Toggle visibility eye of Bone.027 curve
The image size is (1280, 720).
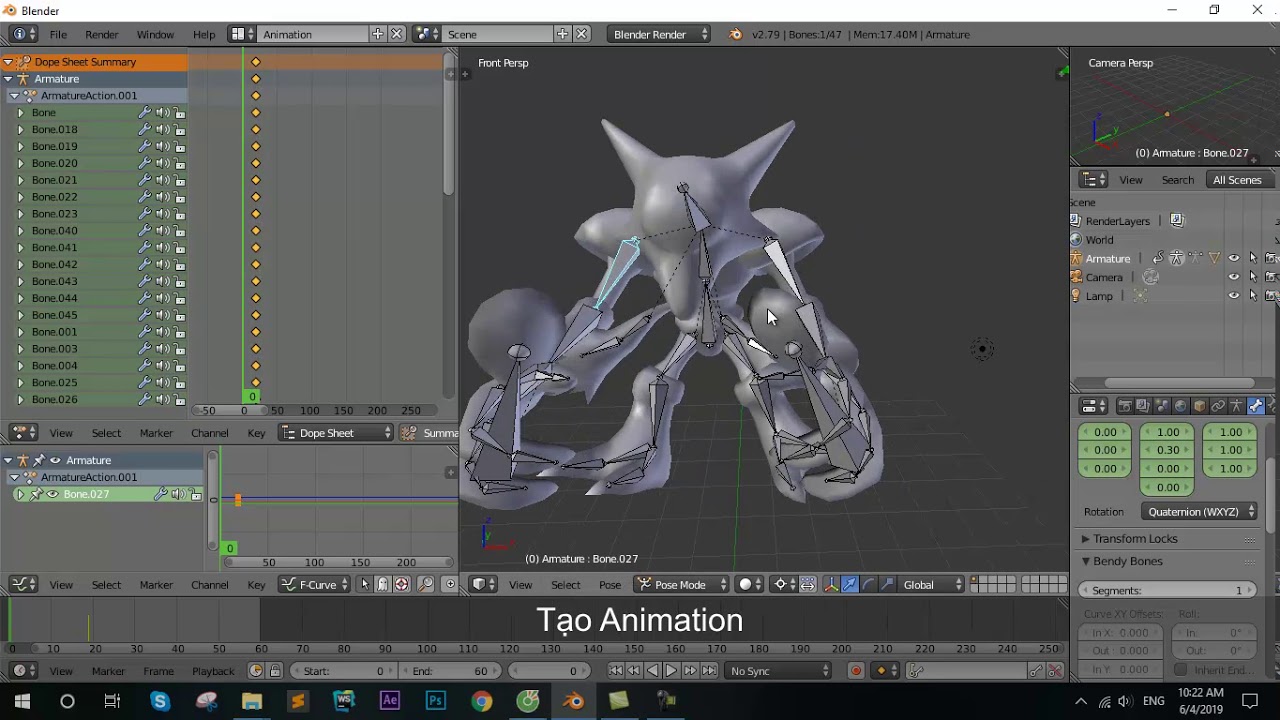pyautogui.click(x=52, y=495)
